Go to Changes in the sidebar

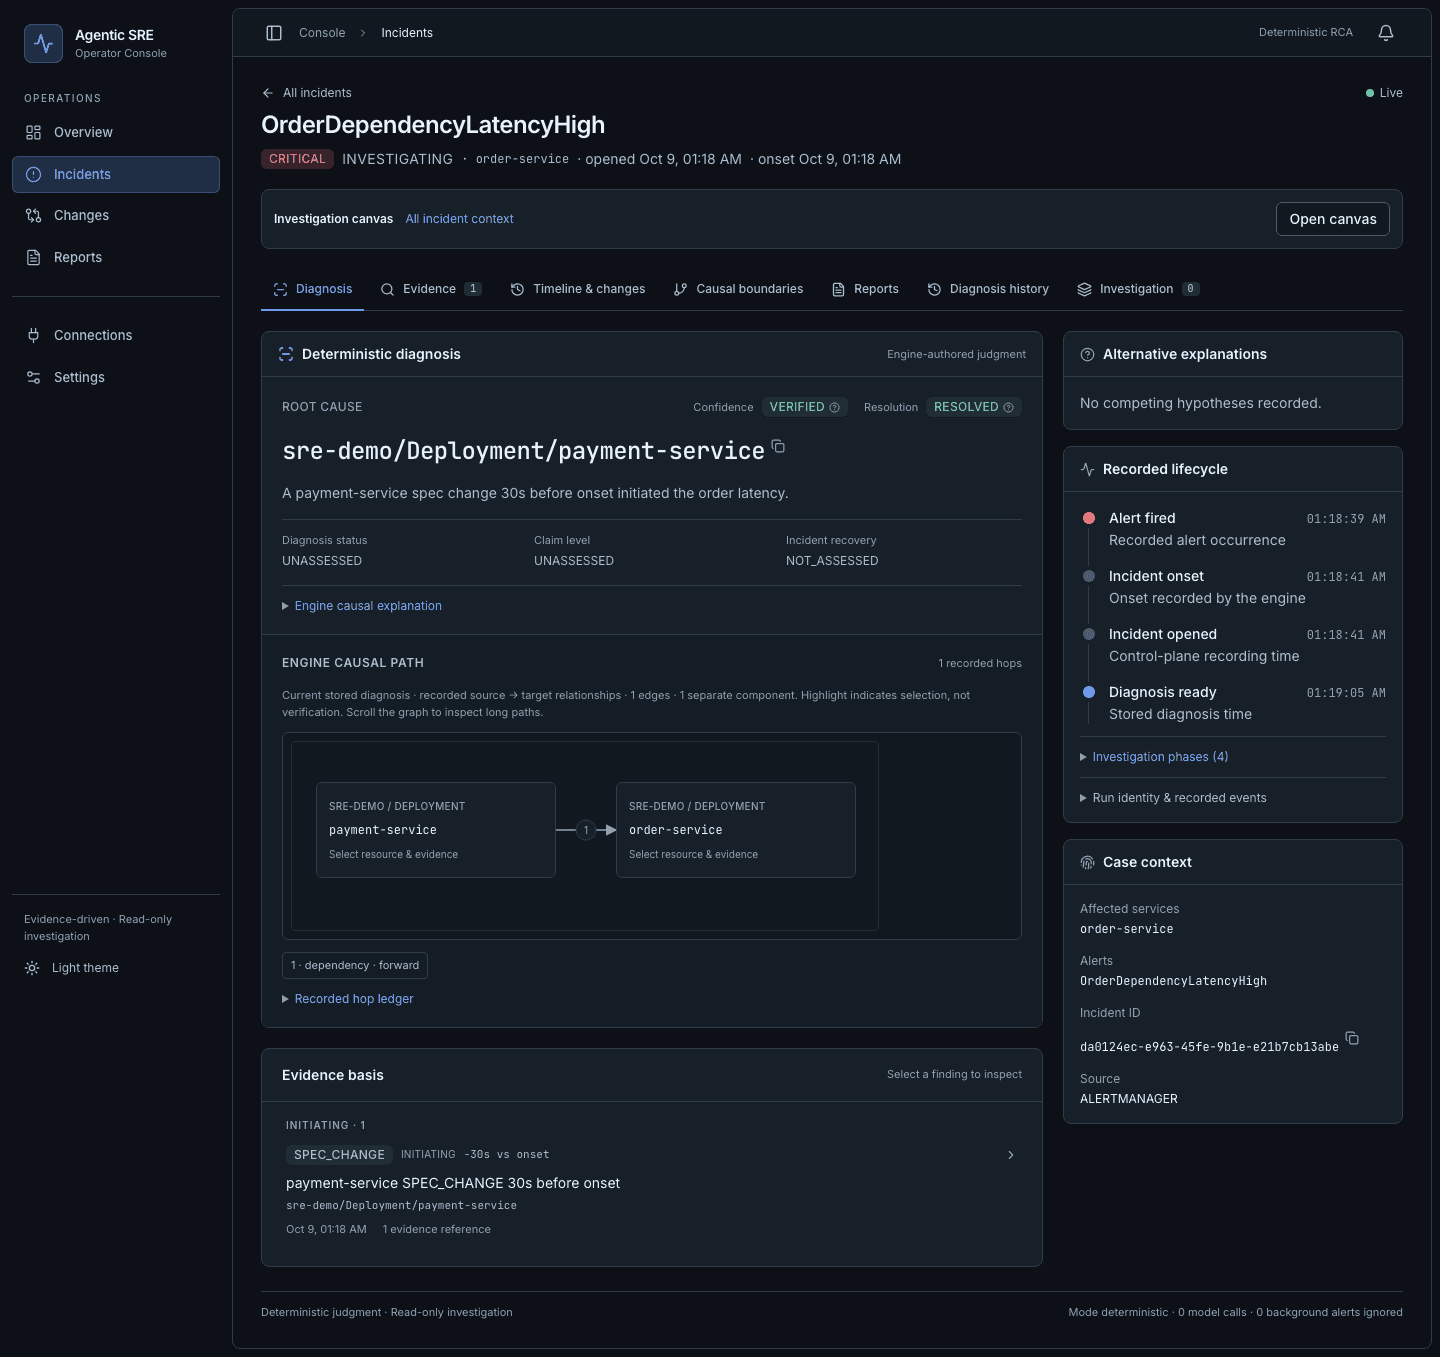point(116,215)
